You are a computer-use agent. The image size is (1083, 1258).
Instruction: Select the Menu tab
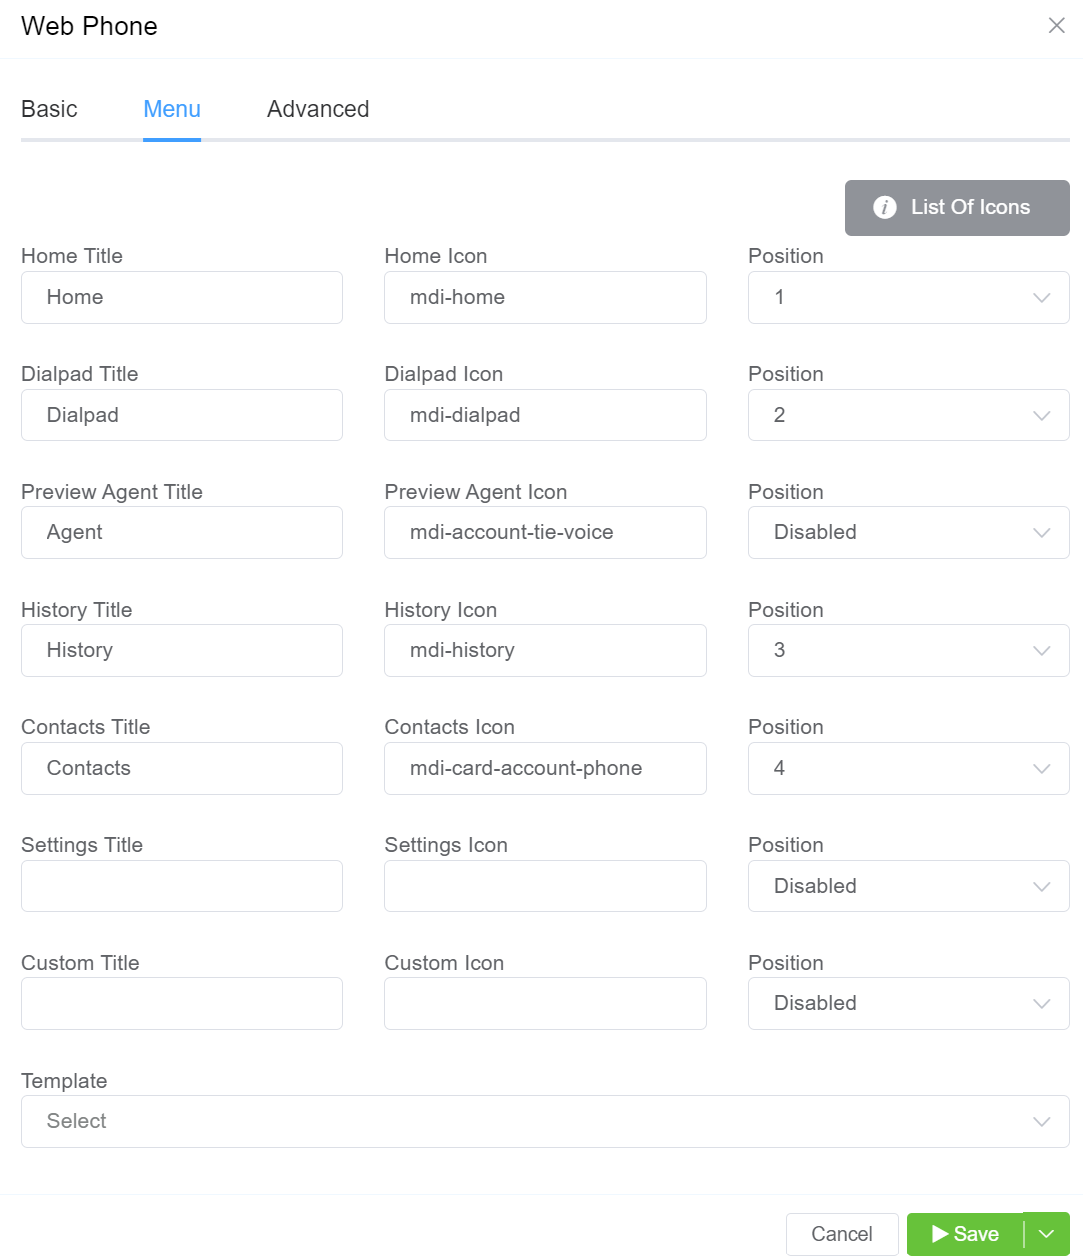pyautogui.click(x=172, y=110)
